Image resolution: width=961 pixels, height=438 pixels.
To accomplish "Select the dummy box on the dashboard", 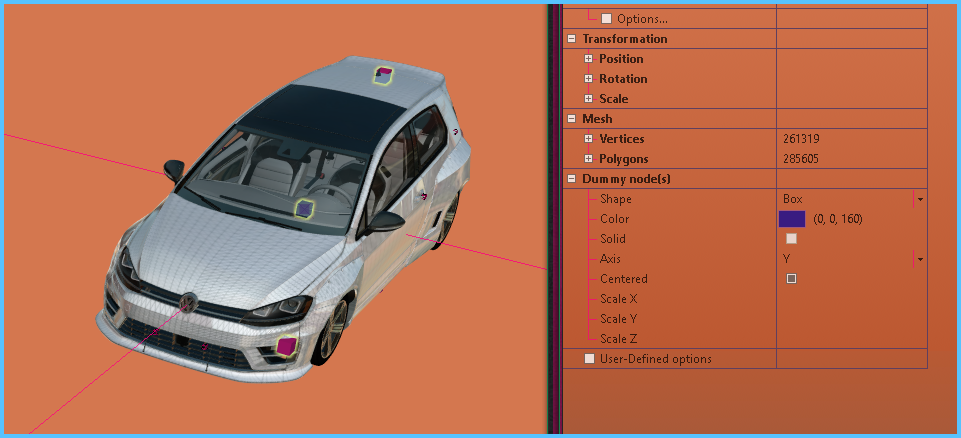I will pyautogui.click(x=304, y=210).
